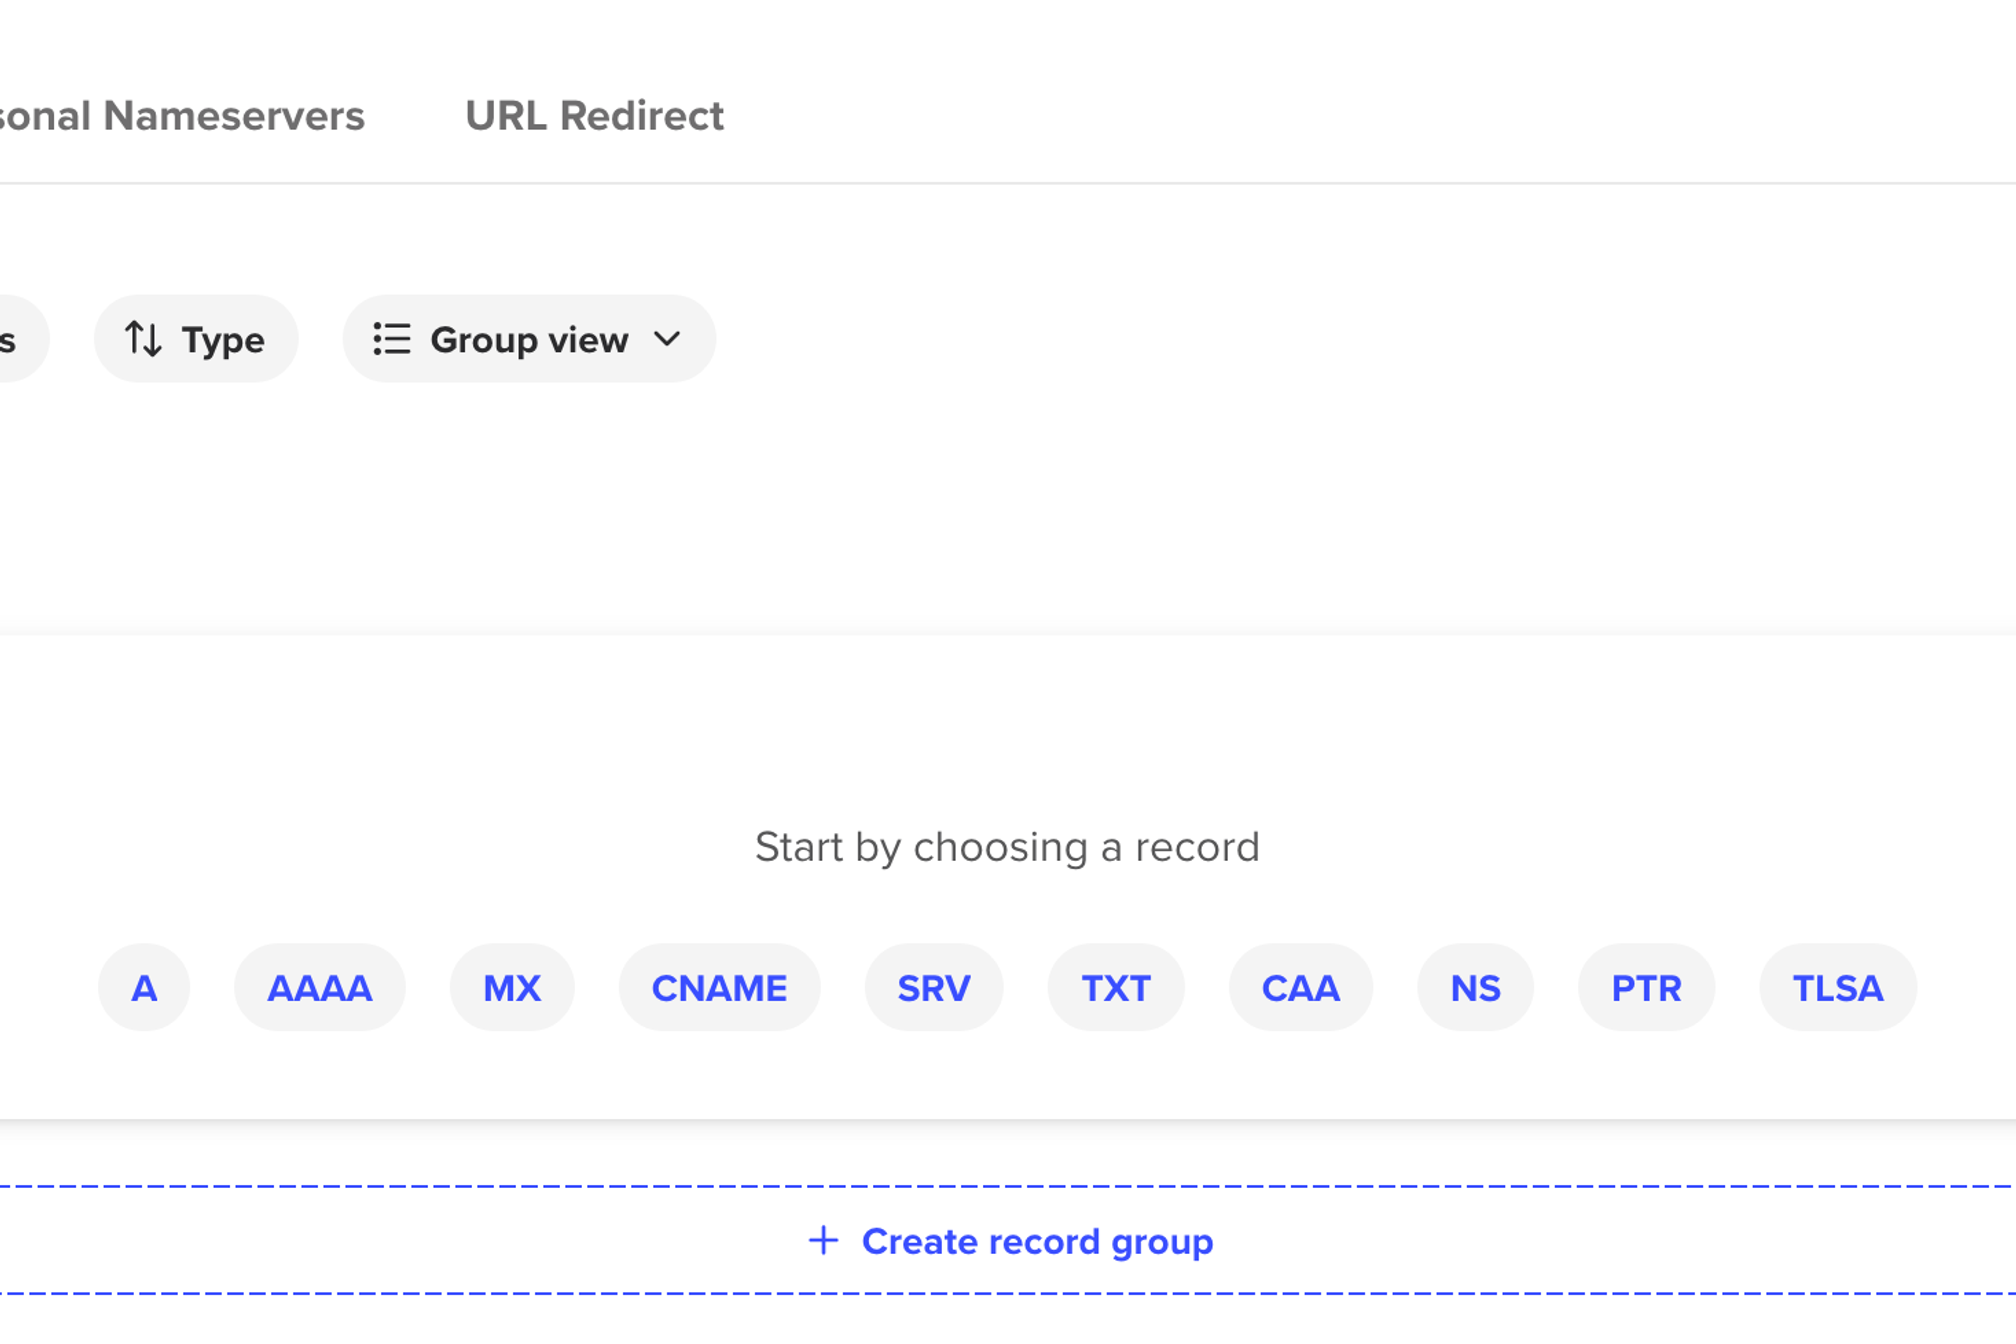Click the plus icon for Create record group
This screenshot has height=1344, width=2016.
pos(823,1241)
